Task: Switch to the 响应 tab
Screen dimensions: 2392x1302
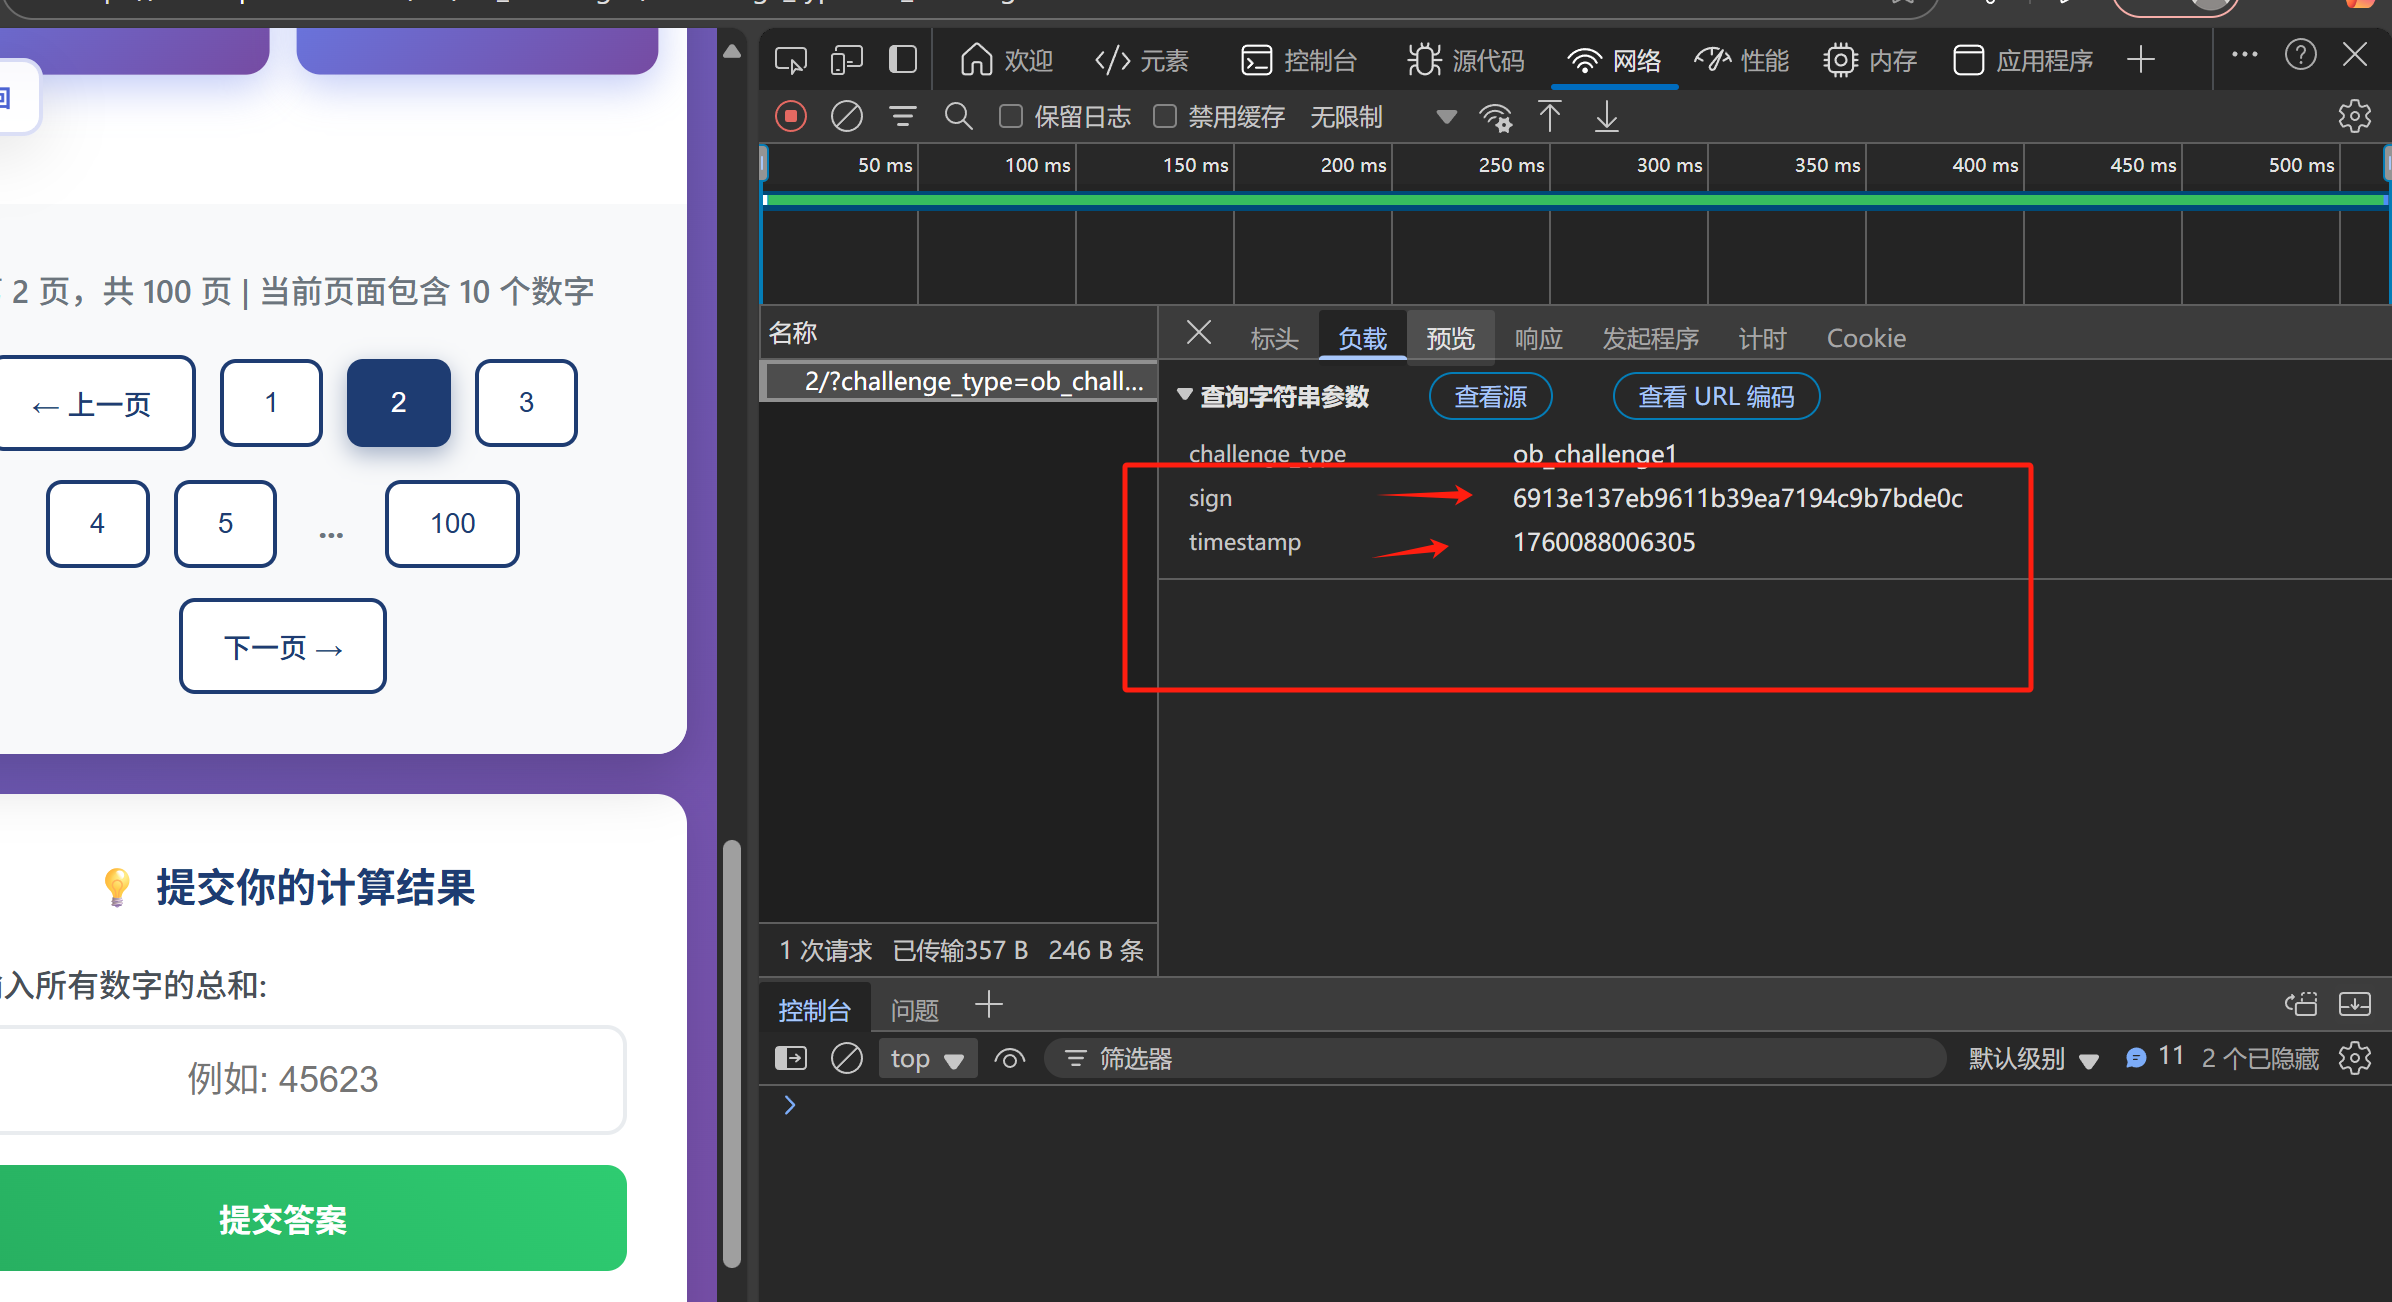Action: coord(1538,339)
